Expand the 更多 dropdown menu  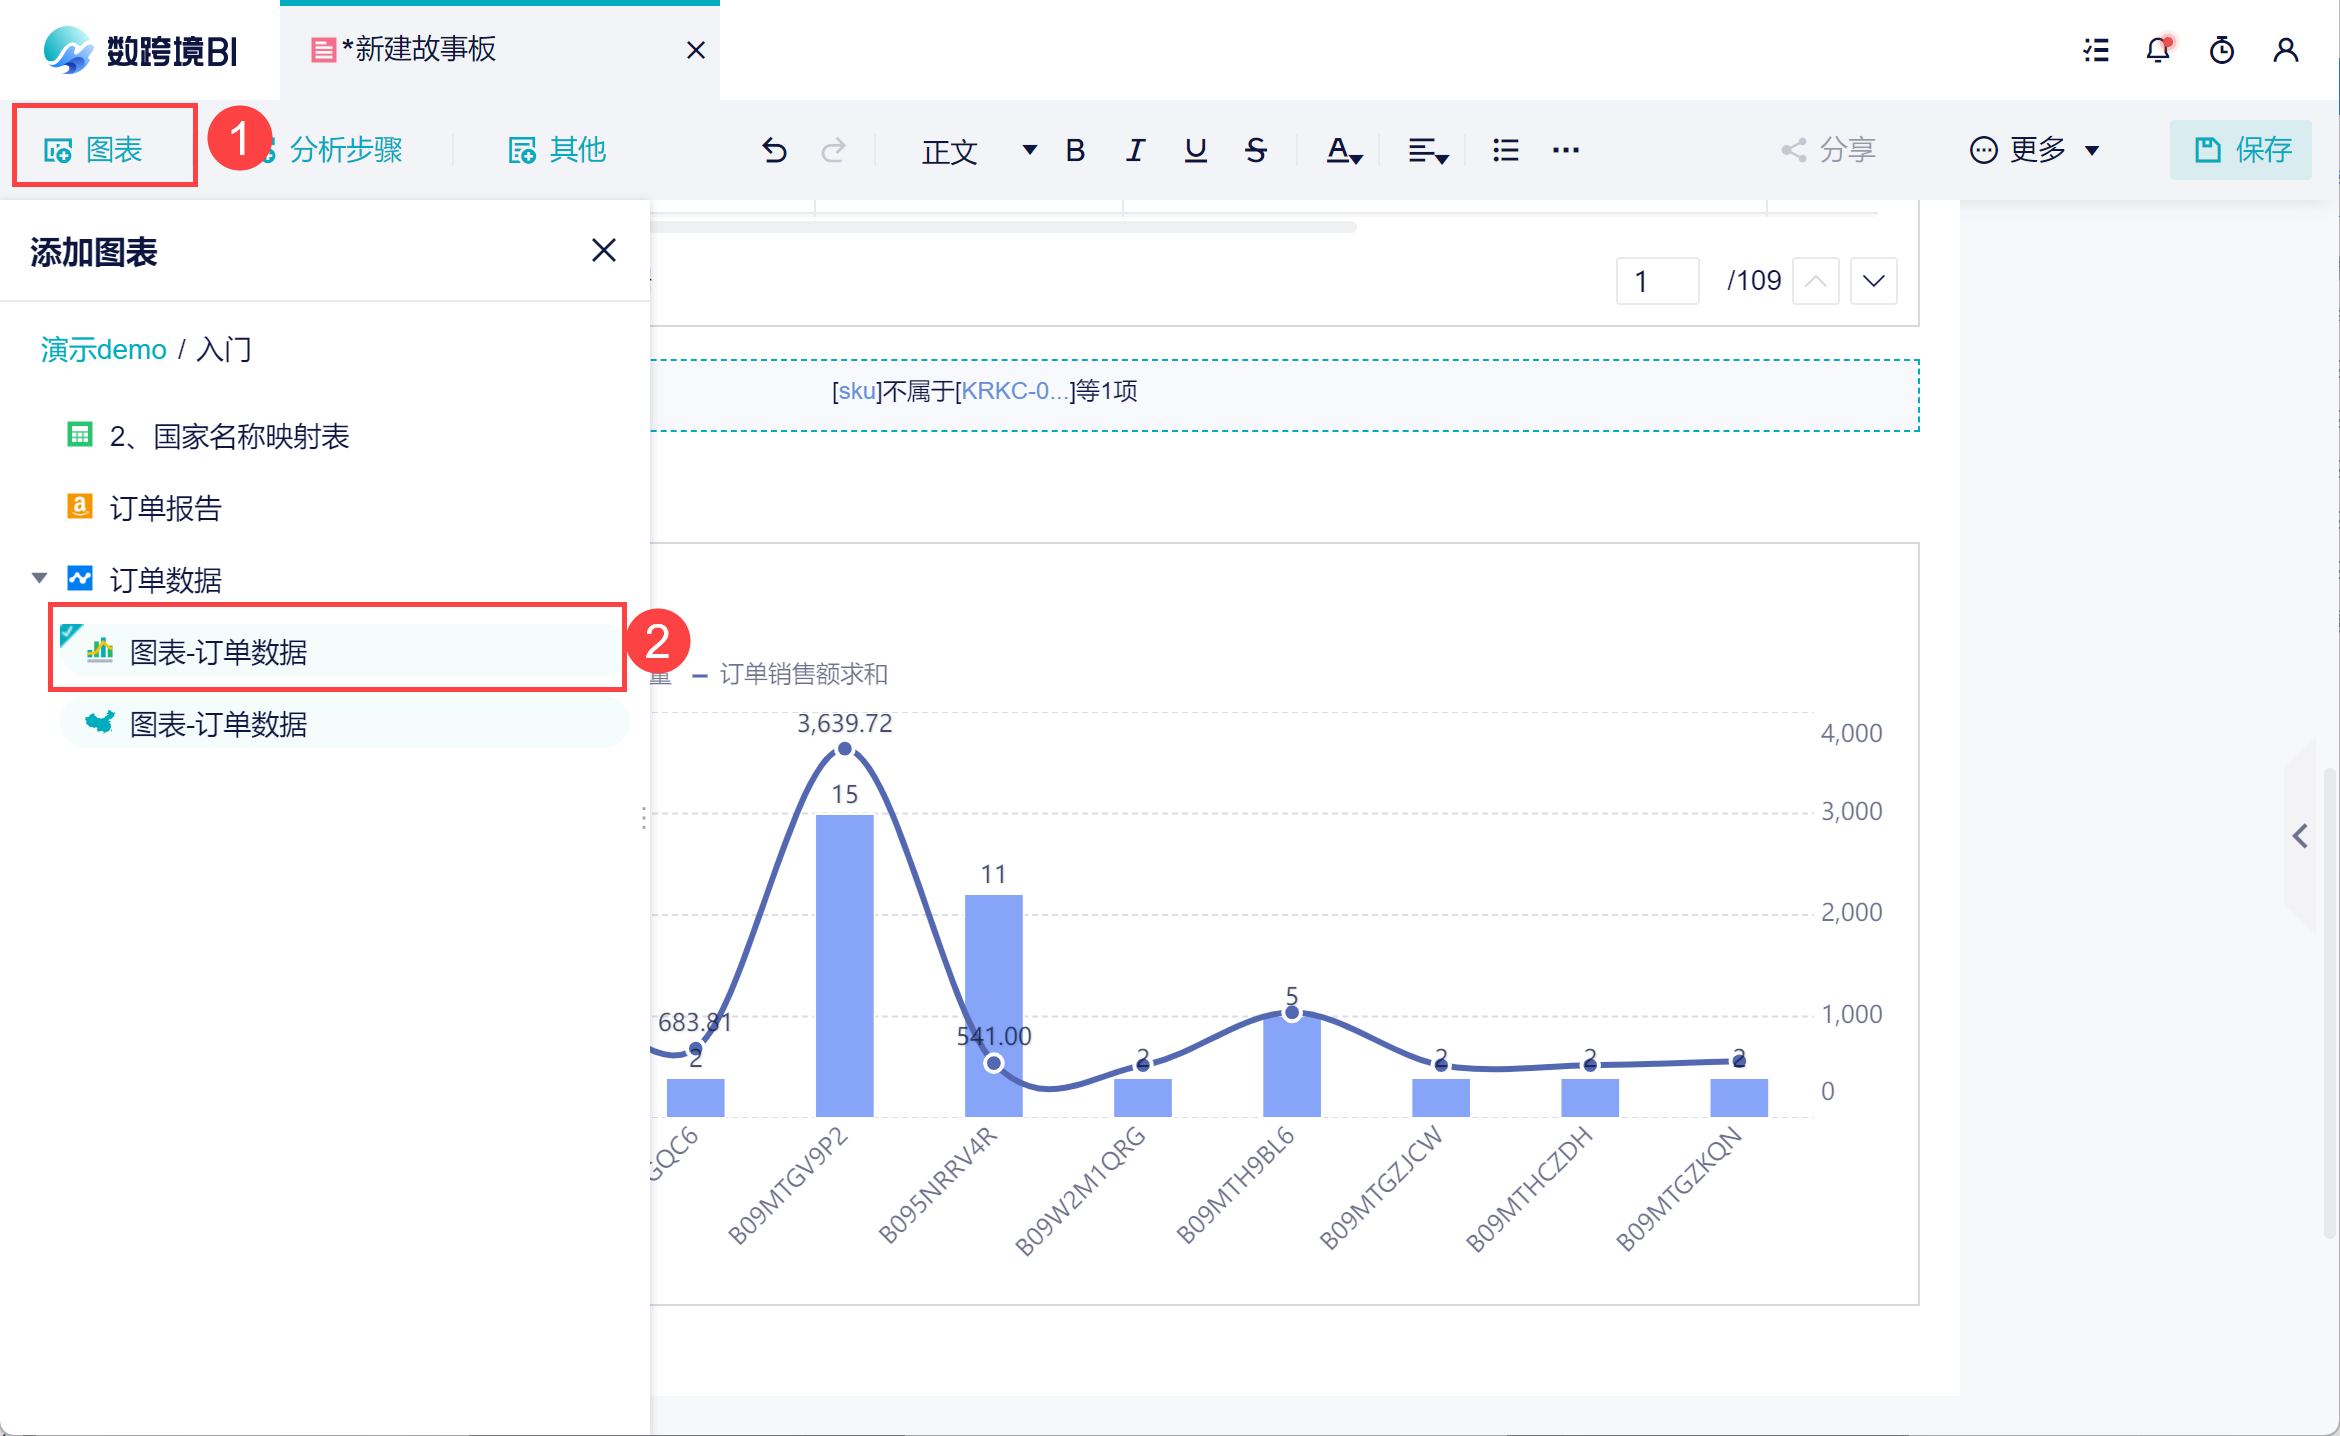coord(2035,150)
